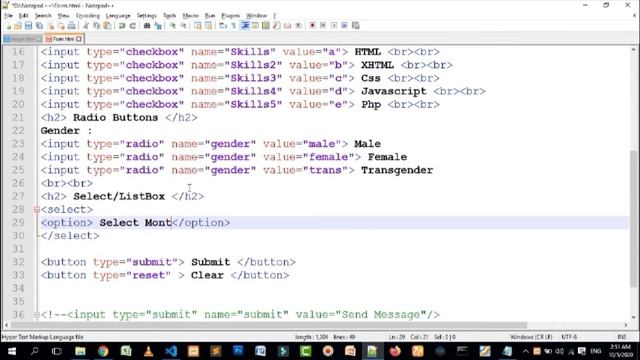Click the Copy toolbar icon
This screenshot has height=360, width=640.
(96, 26)
